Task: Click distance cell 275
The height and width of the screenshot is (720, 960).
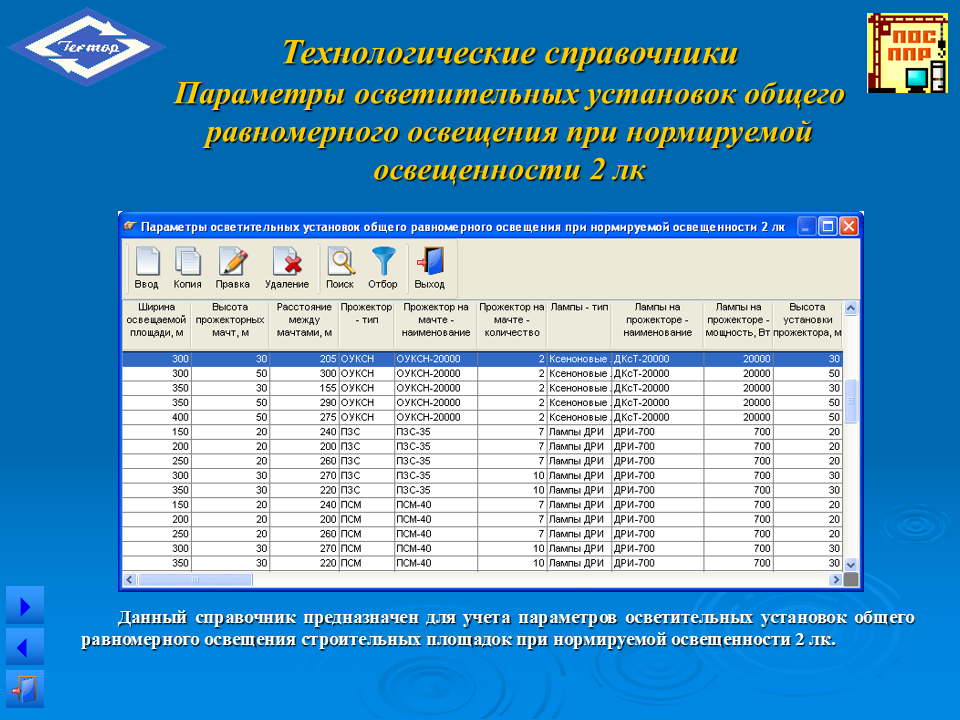Action: coord(304,418)
